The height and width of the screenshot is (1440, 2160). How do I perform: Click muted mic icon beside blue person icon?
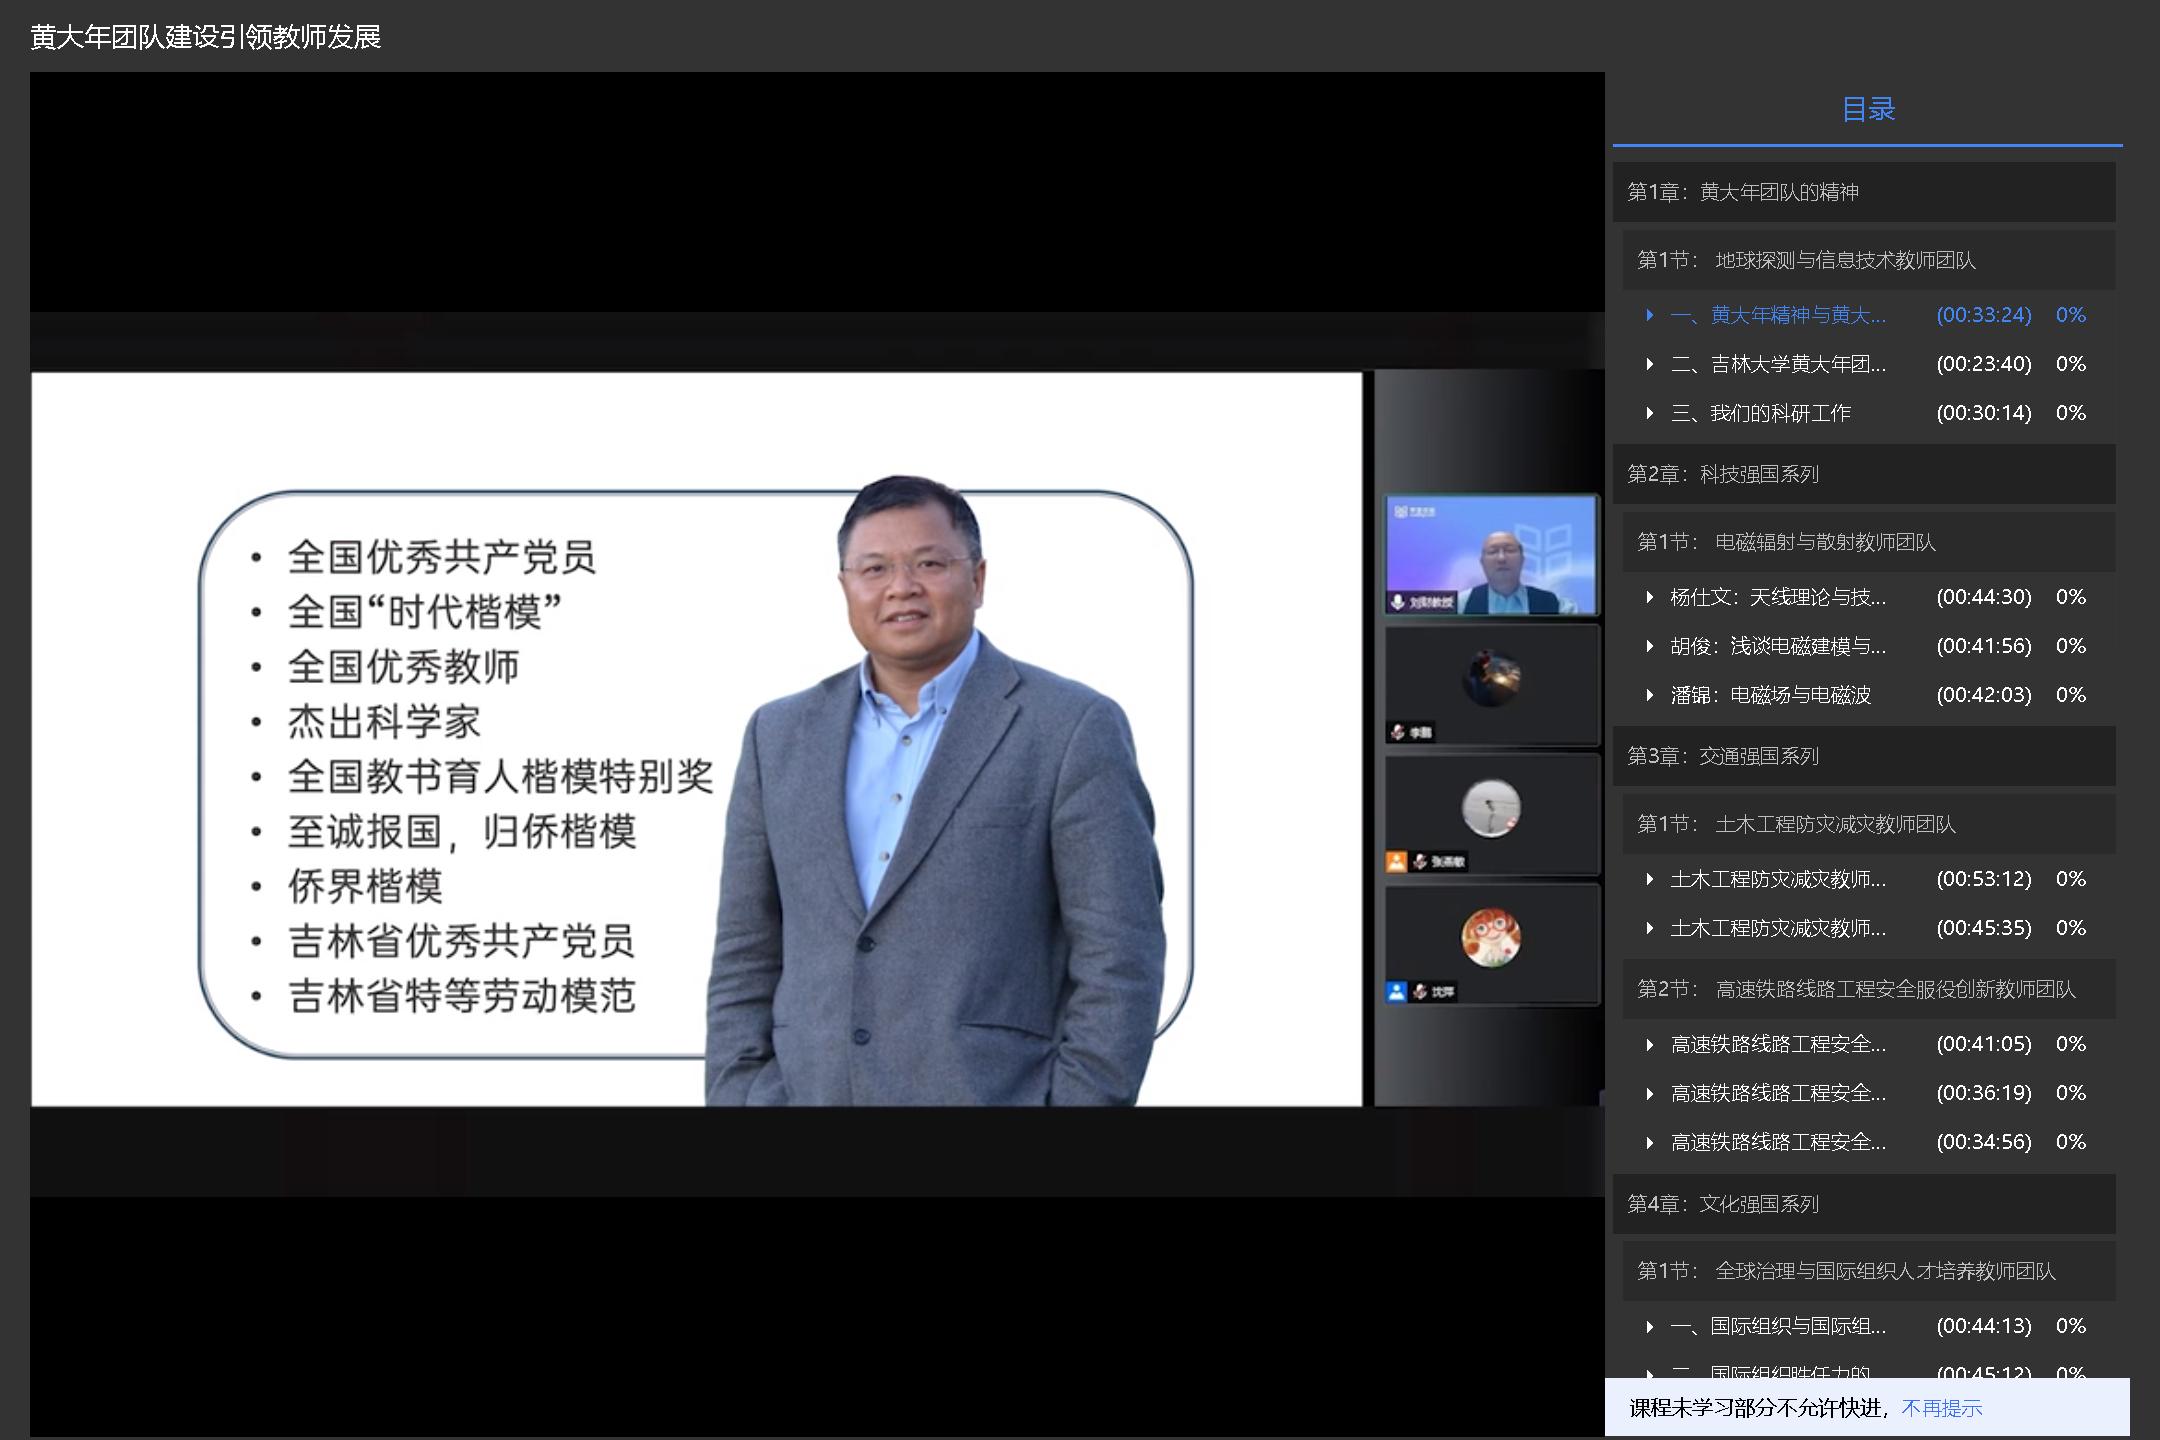click(x=1420, y=991)
